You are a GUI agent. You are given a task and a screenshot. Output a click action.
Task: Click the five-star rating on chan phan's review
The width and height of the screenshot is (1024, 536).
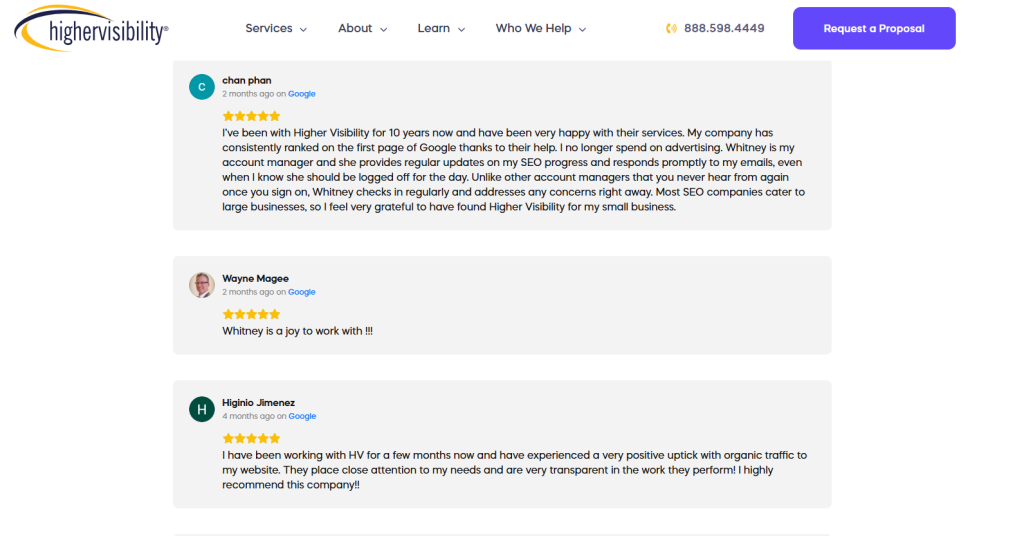(x=251, y=116)
